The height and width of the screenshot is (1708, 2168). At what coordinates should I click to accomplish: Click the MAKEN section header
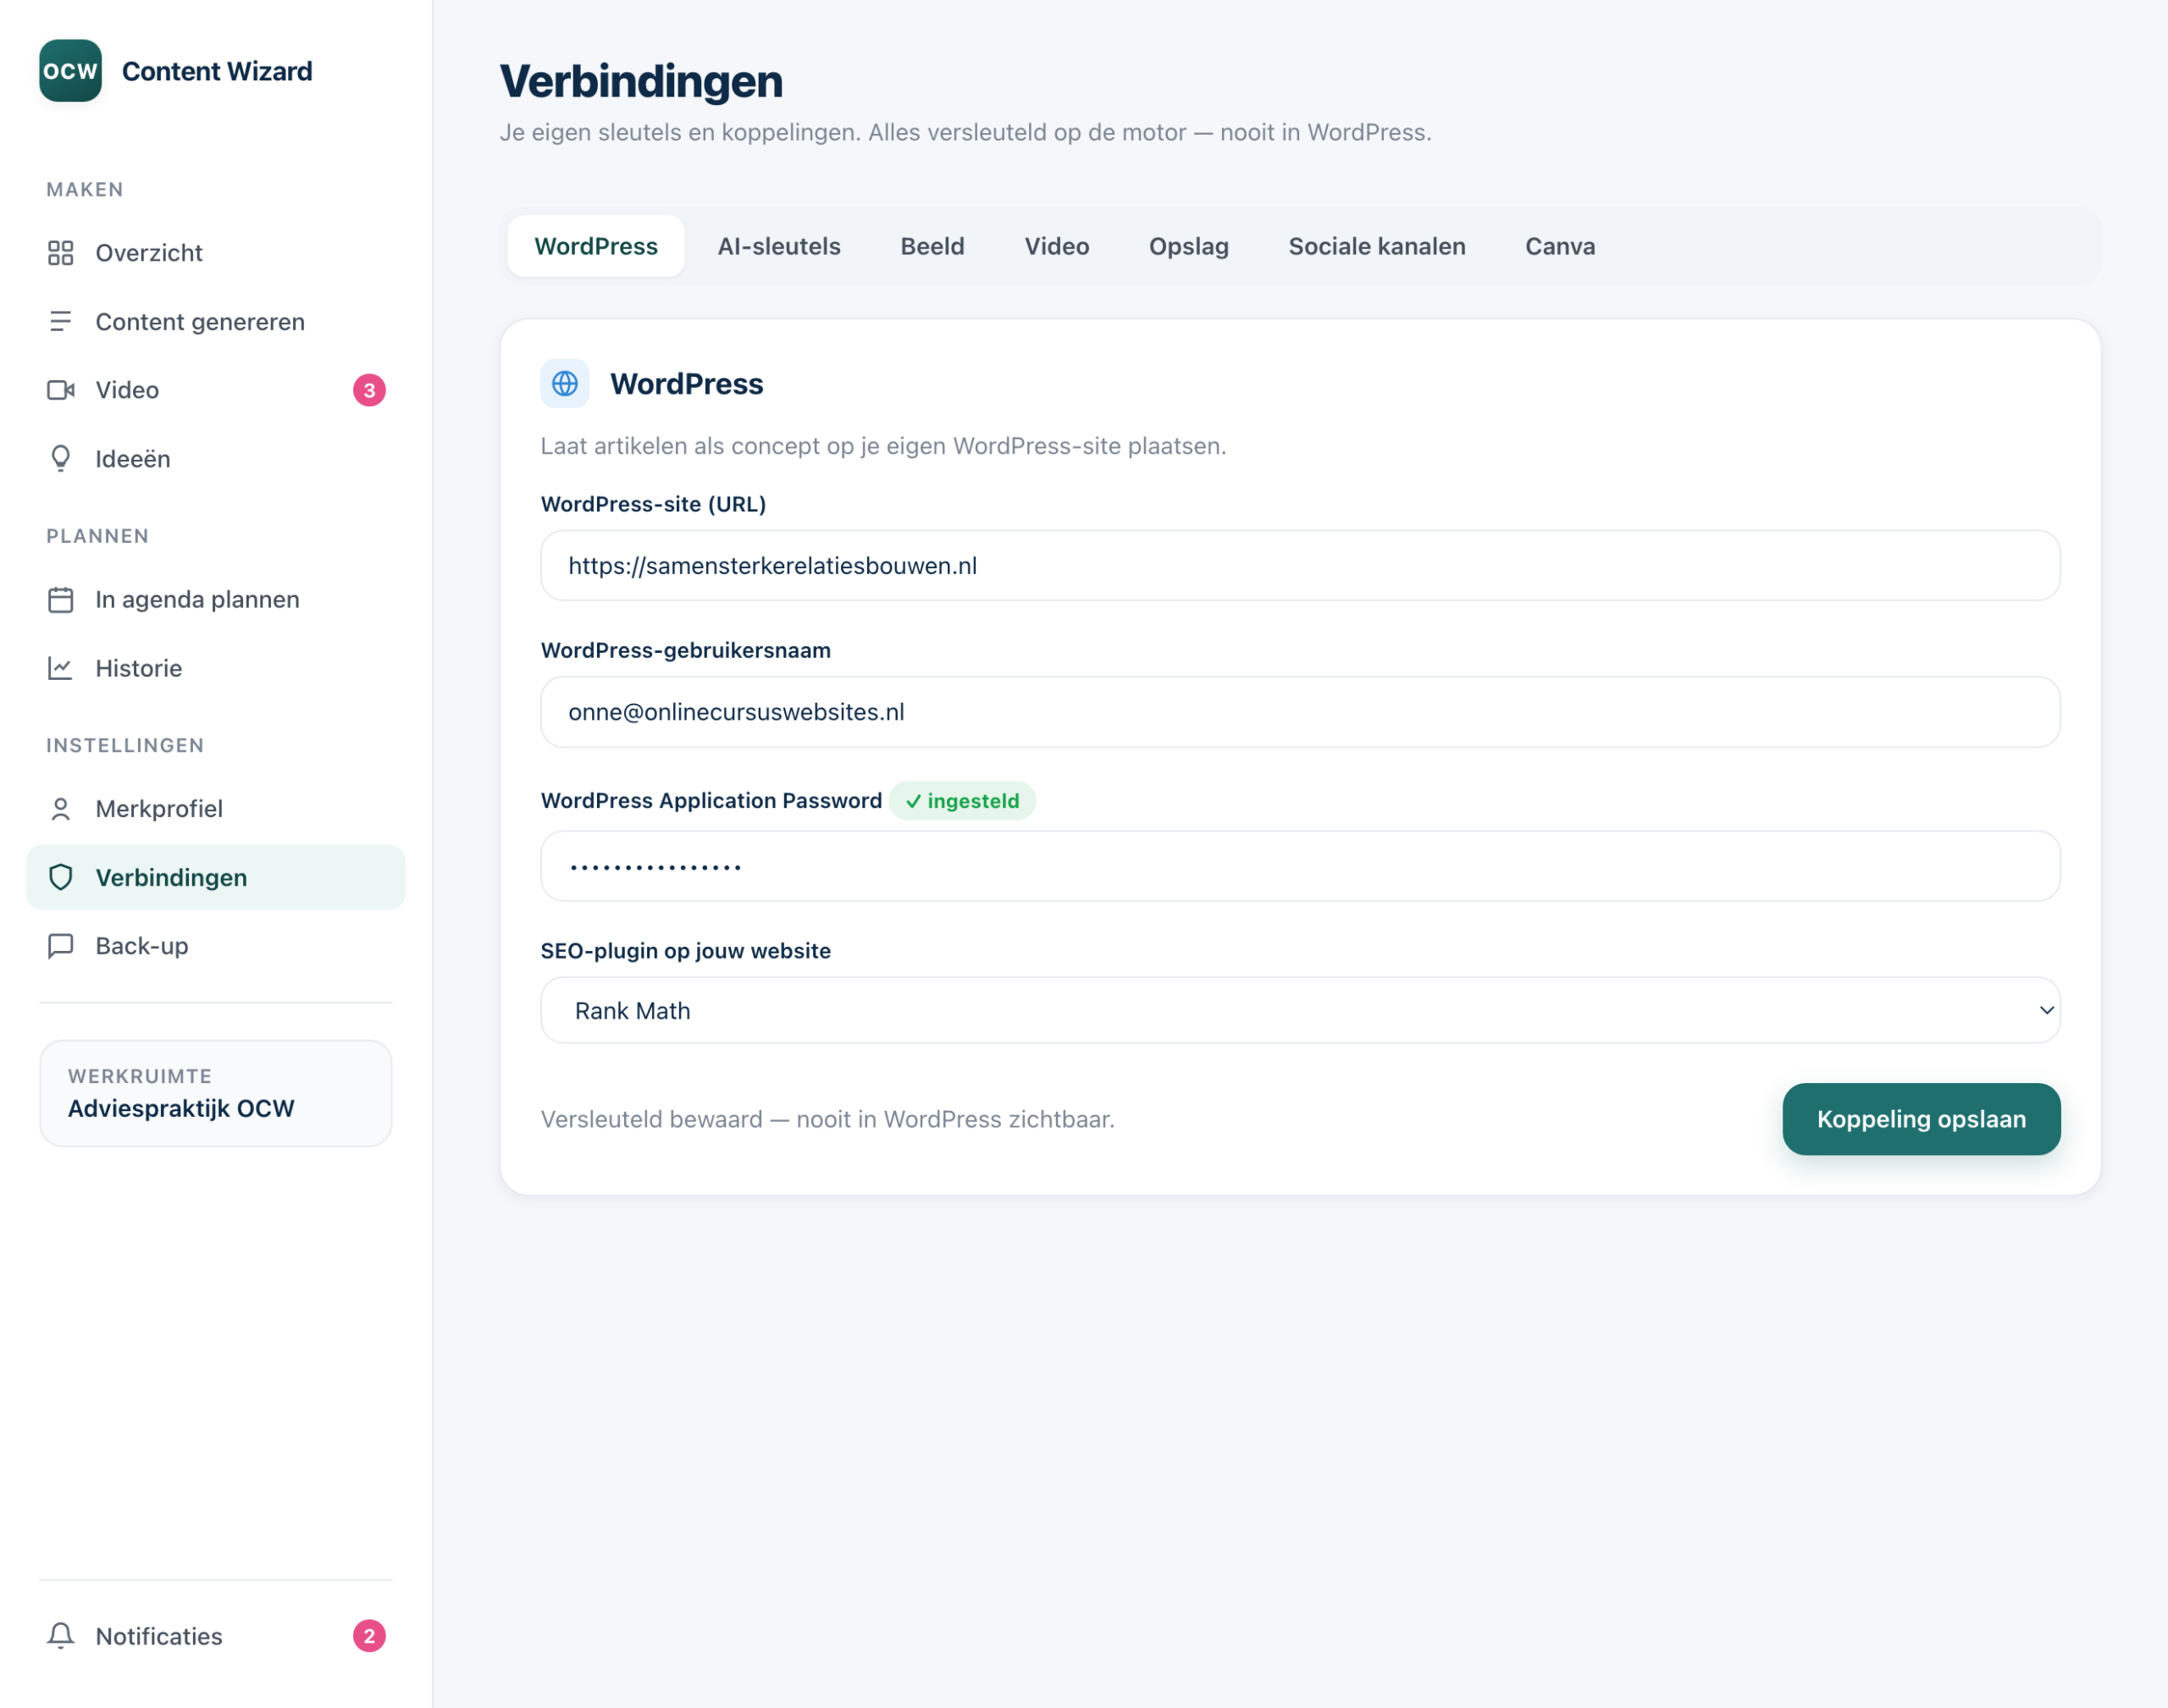pyautogui.click(x=85, y=190)
